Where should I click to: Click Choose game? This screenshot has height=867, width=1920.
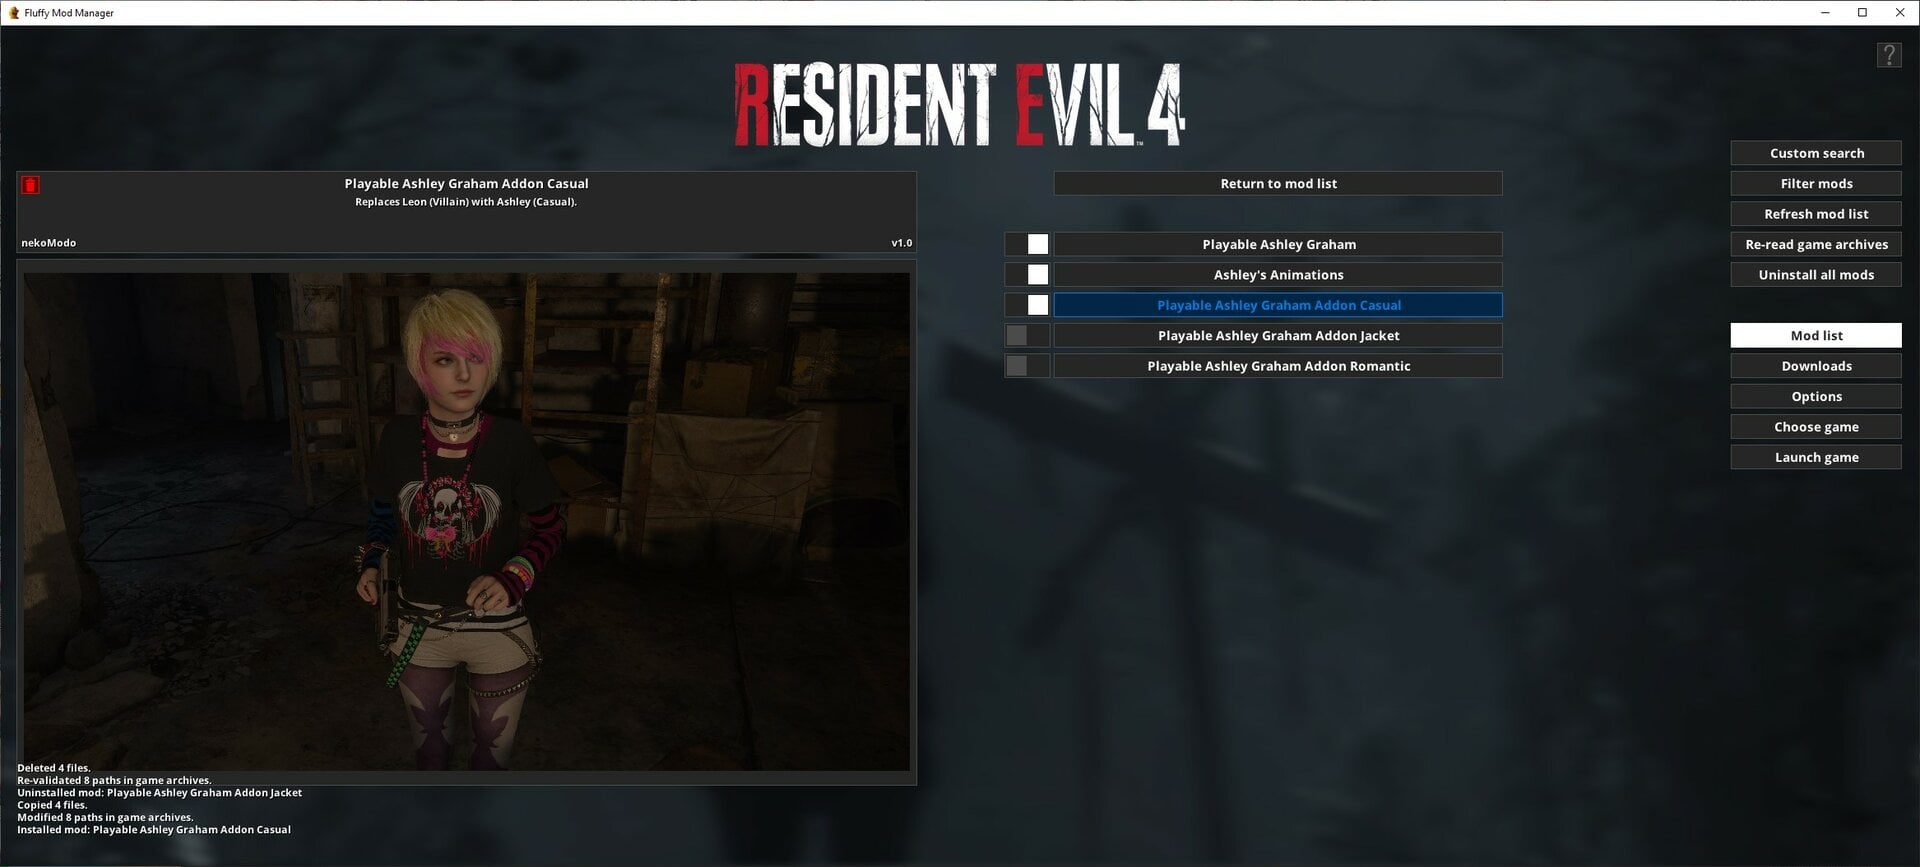coord(1816,427)
